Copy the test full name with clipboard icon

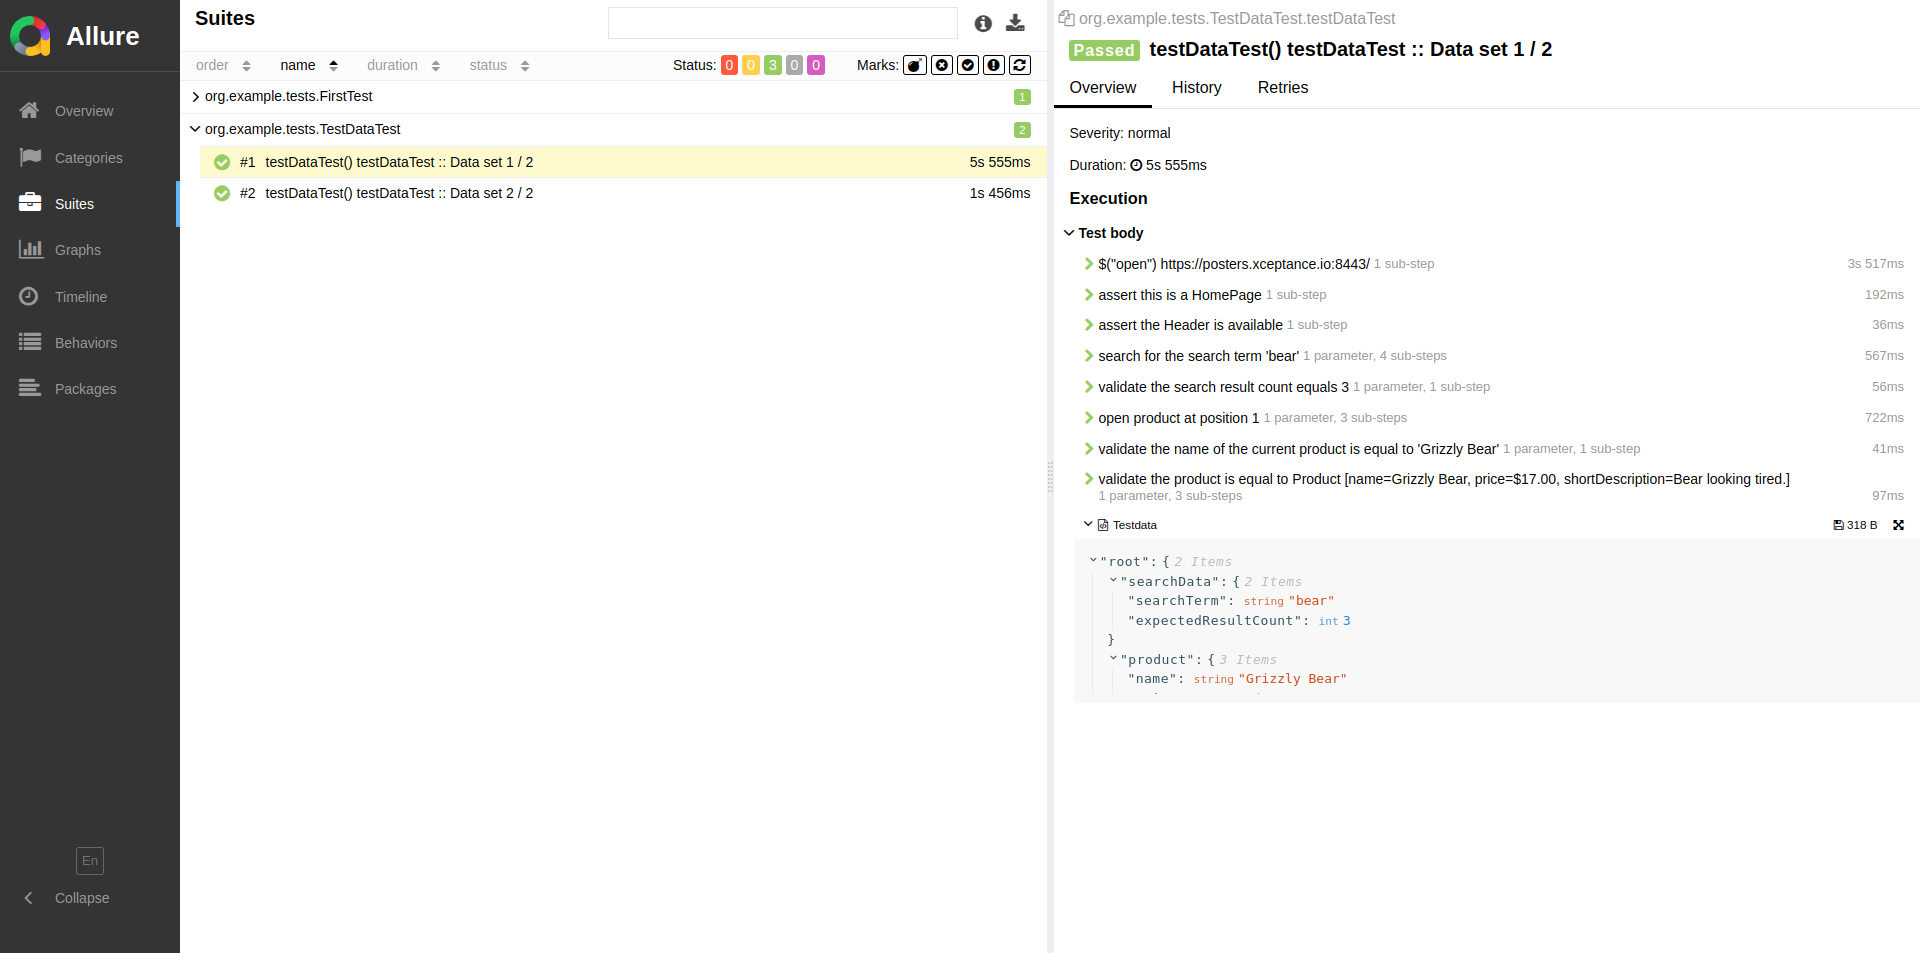(x=1066, y=18)
